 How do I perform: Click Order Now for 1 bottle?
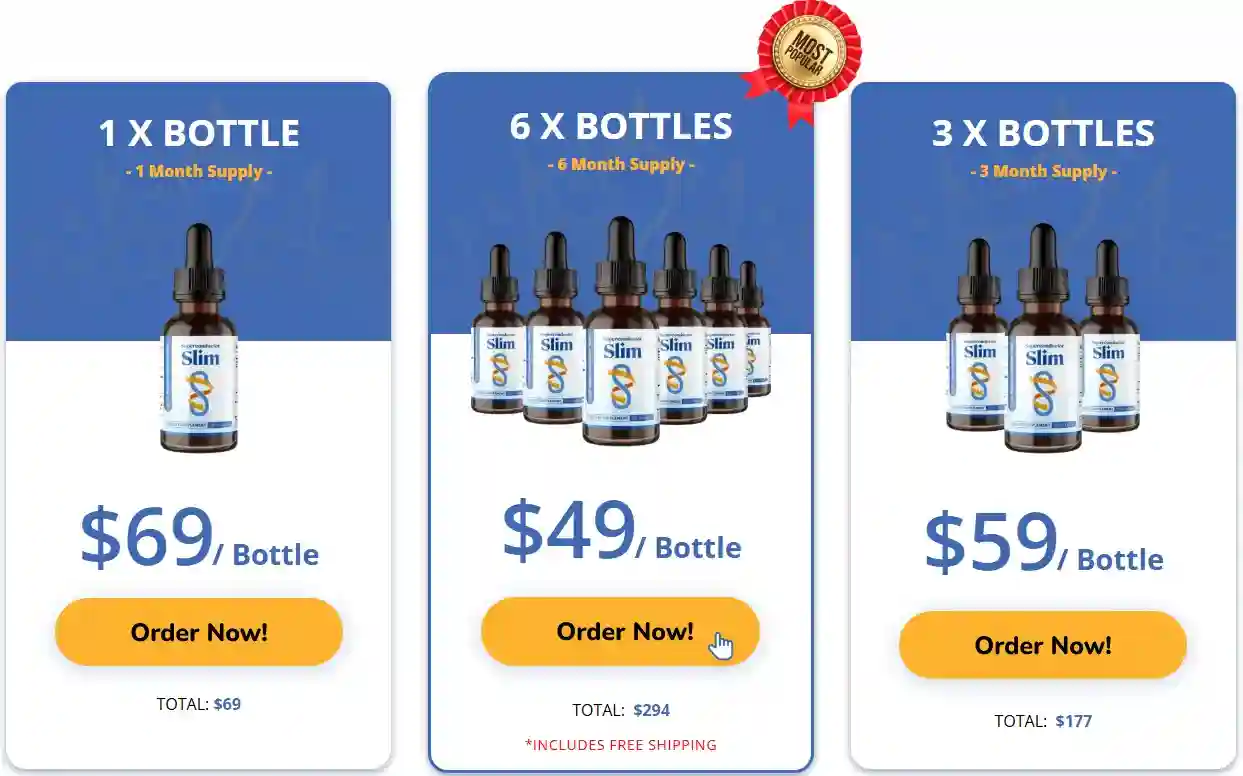199,632
